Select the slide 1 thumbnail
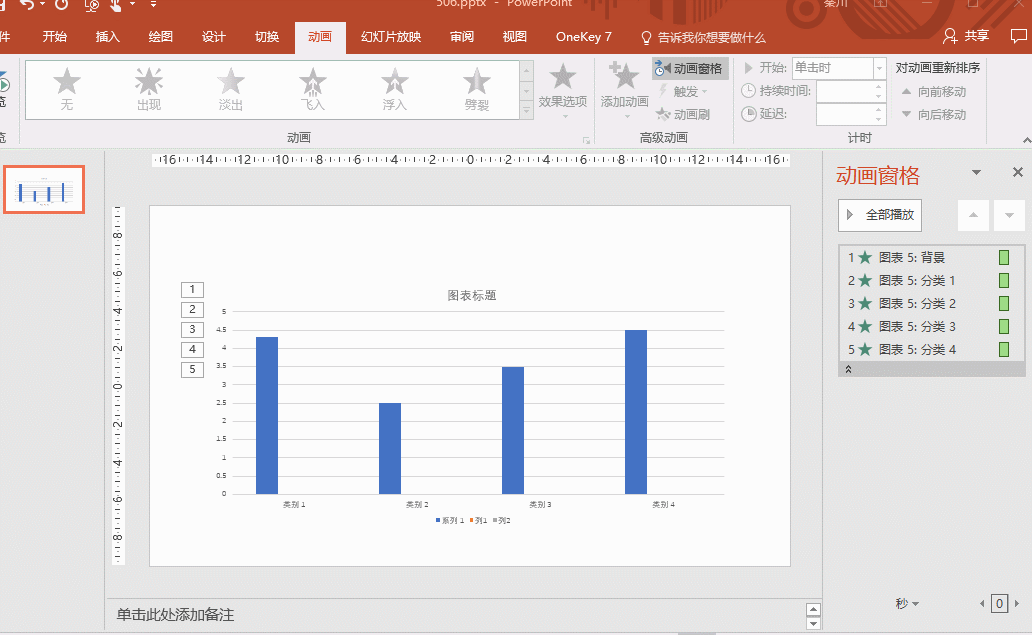The image size is (1032, 635). pos(44,190)
